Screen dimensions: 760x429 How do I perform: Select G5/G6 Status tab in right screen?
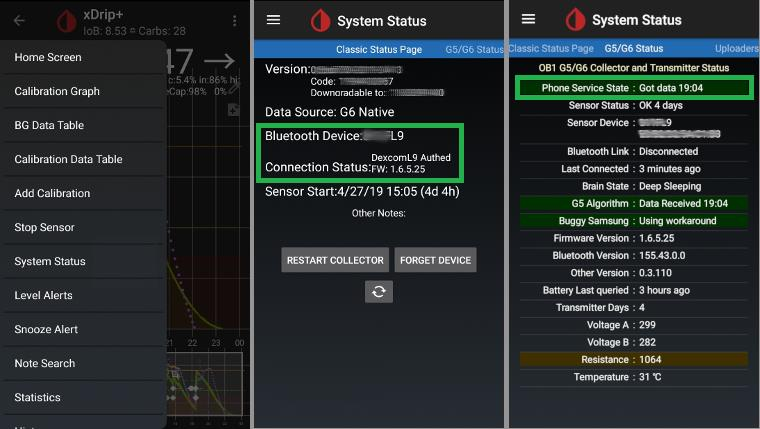[x=633, y=48]
